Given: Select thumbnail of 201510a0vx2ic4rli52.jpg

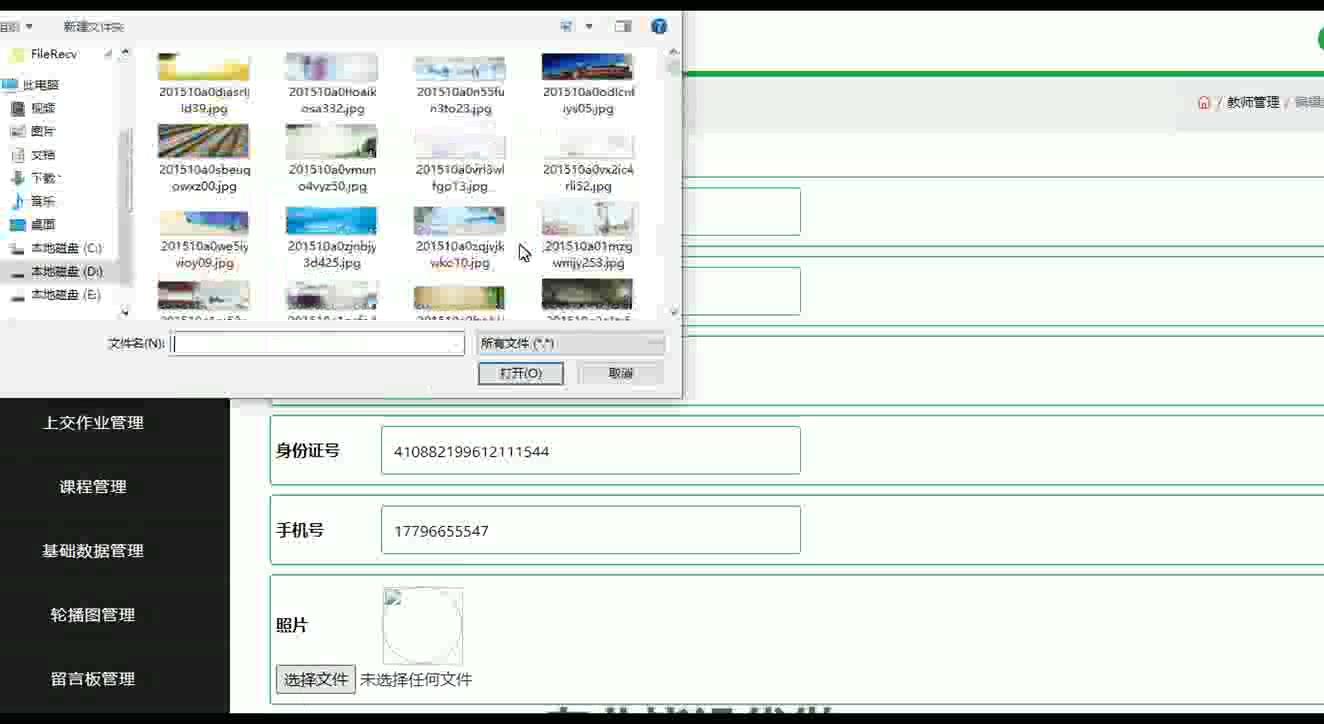Looking at the screenshot, I should pos(587,141).
